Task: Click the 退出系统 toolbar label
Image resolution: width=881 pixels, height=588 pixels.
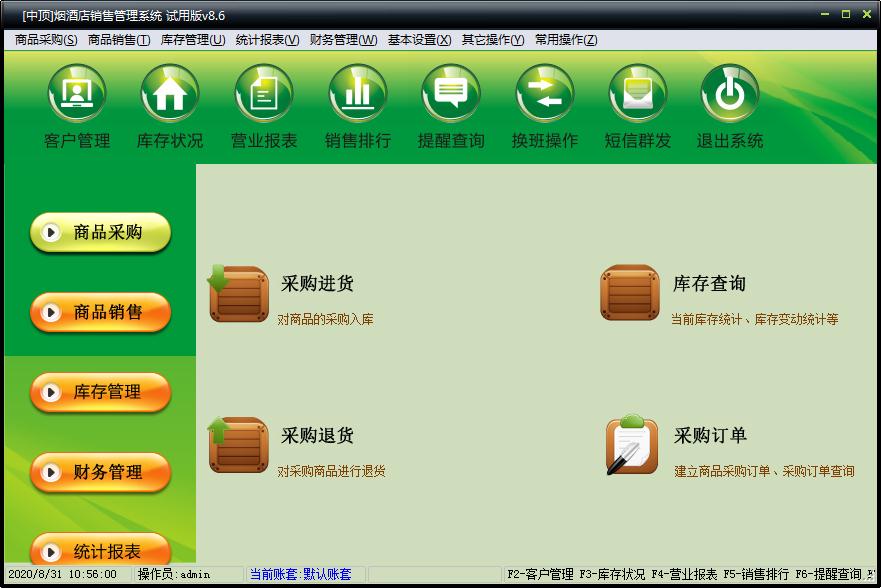Action: [730, 140]
